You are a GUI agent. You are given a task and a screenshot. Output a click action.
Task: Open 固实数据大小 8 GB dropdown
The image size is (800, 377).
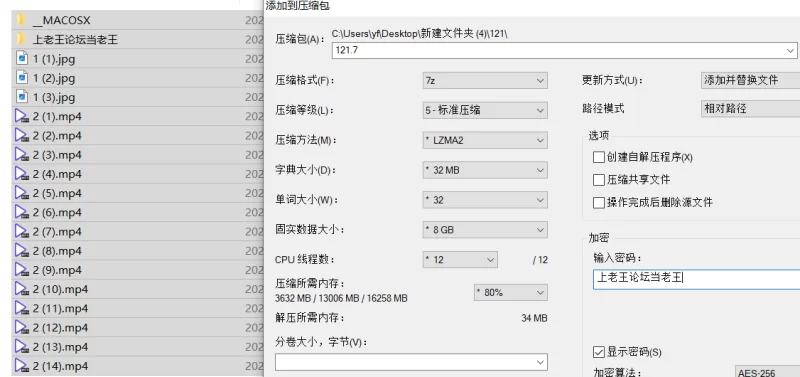click(485, 230)
